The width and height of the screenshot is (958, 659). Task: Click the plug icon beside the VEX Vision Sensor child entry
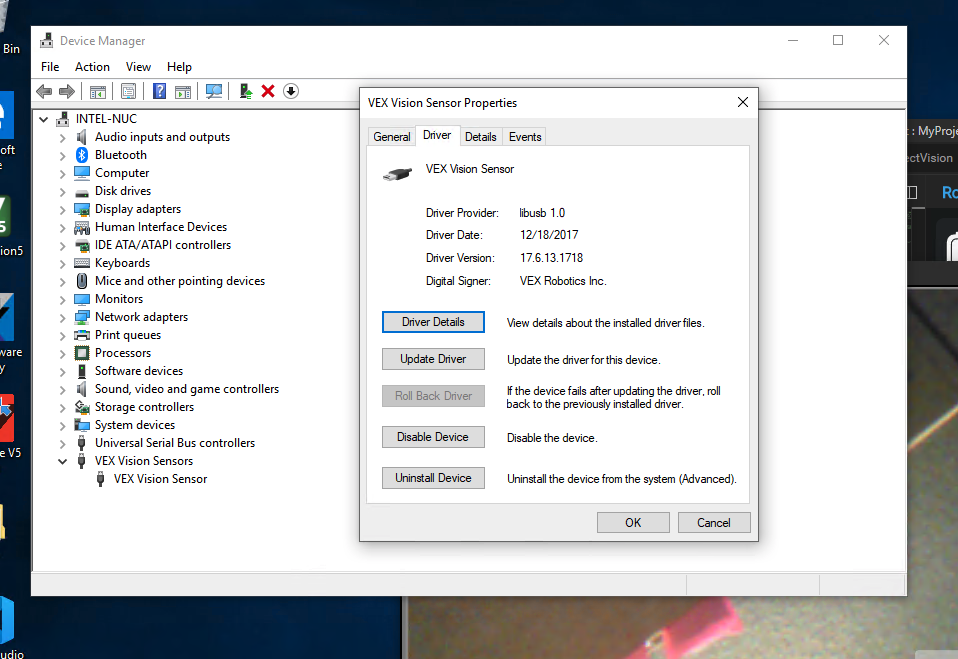(101, 479)
